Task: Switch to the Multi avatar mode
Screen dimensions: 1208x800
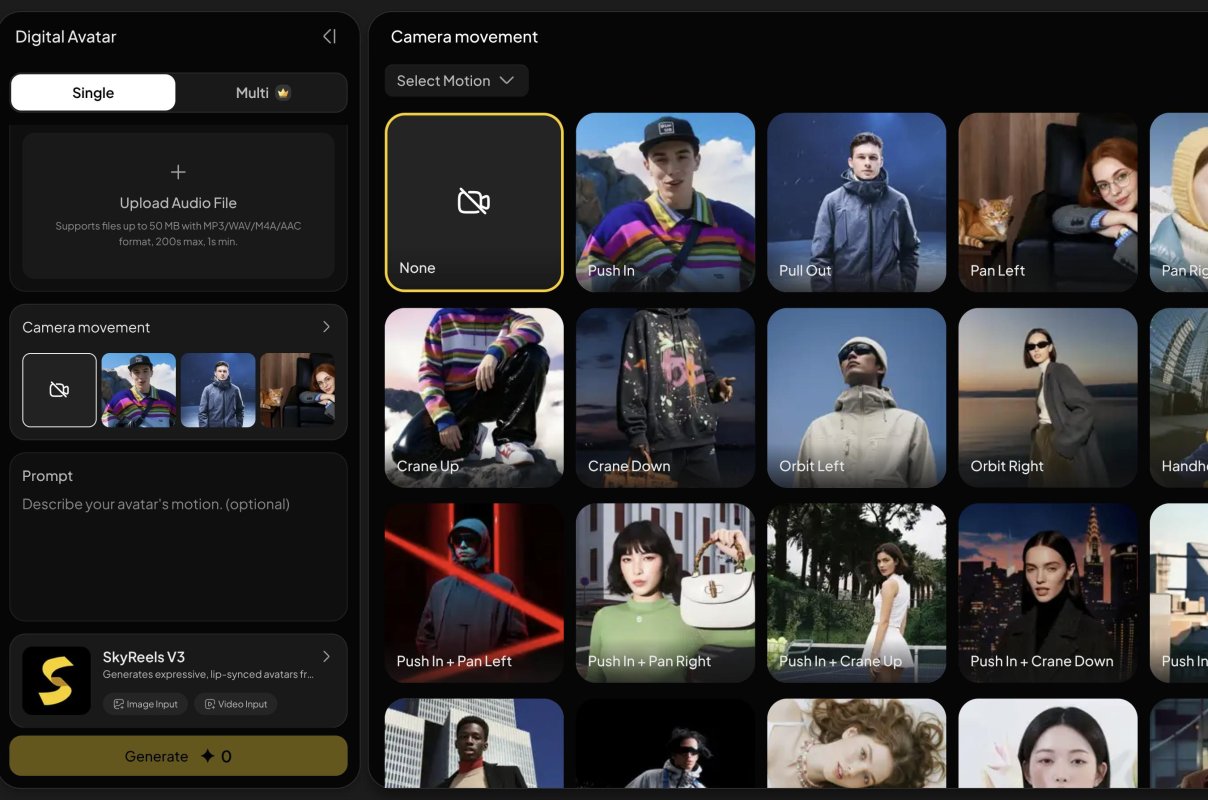Action: [261, 92]
